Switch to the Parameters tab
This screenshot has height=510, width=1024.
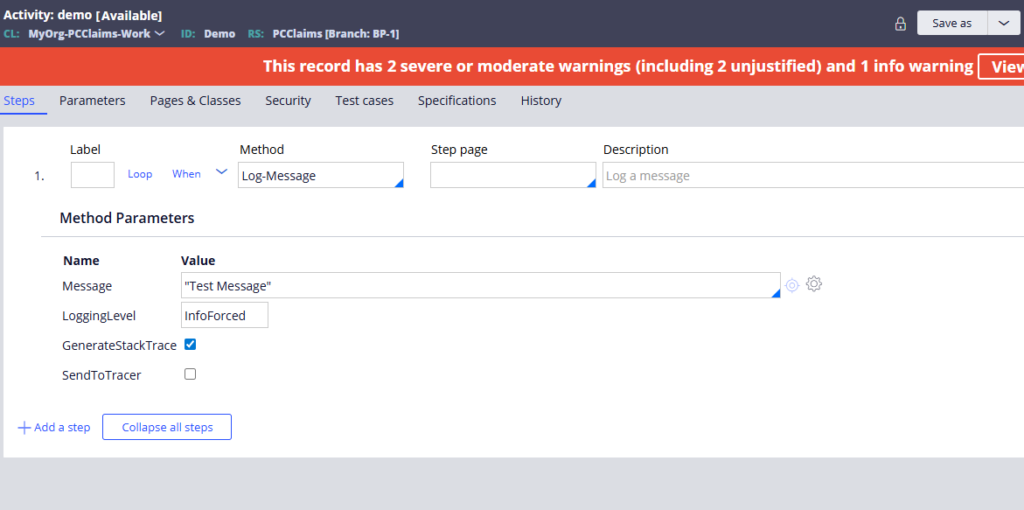[x=92, y=101]
